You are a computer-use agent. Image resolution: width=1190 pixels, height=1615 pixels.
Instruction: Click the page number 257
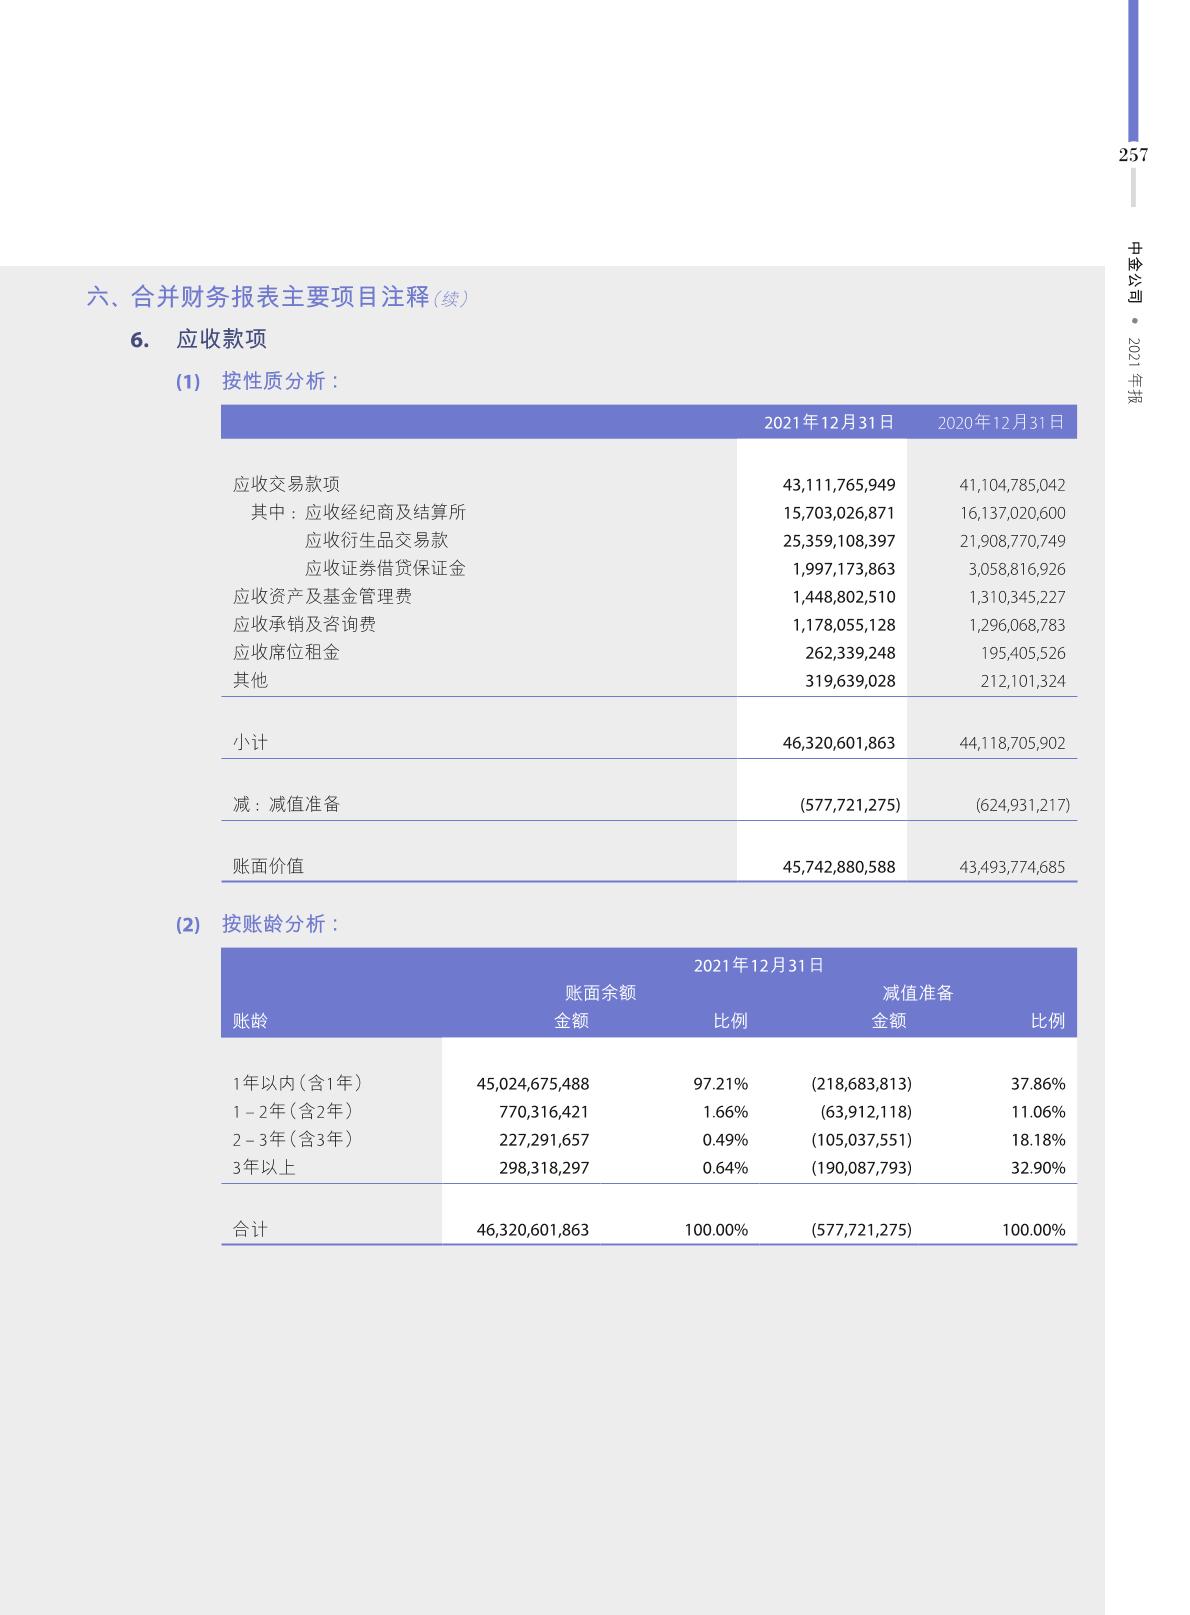[1133, 155]
